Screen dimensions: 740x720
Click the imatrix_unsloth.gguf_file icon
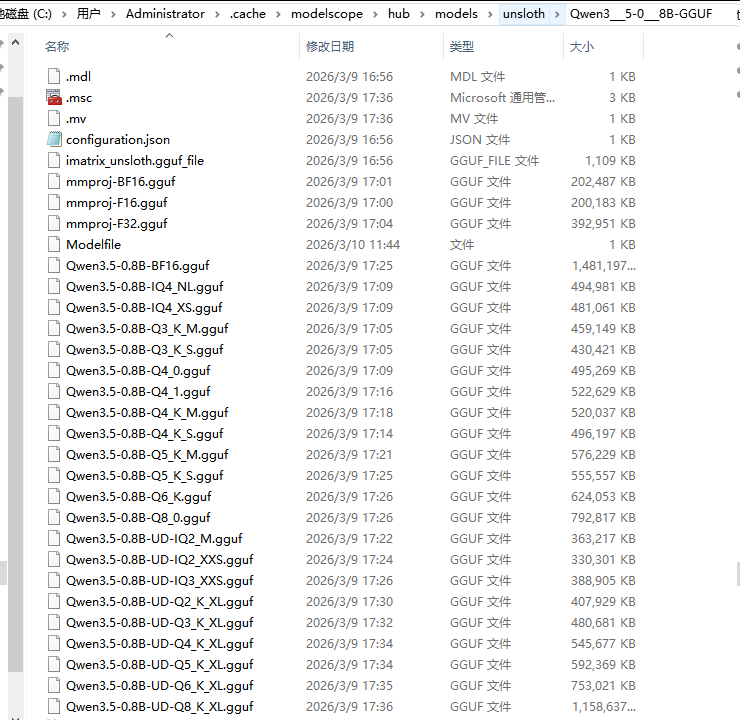pos(54,160)
